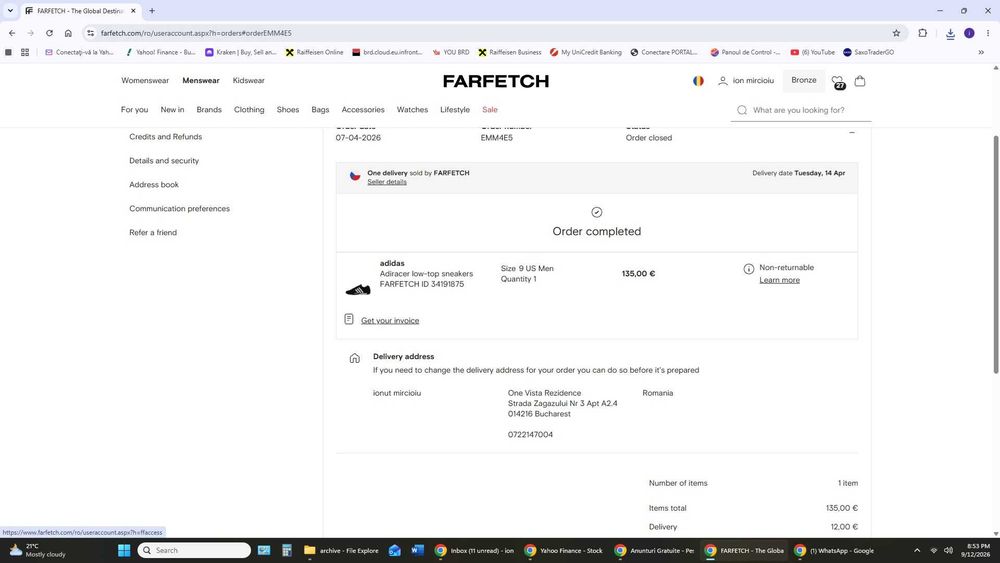Open the Raiffeisen Online bookmark
The width and height of the screenshot is (1000, 563).
tap(314, 52)
